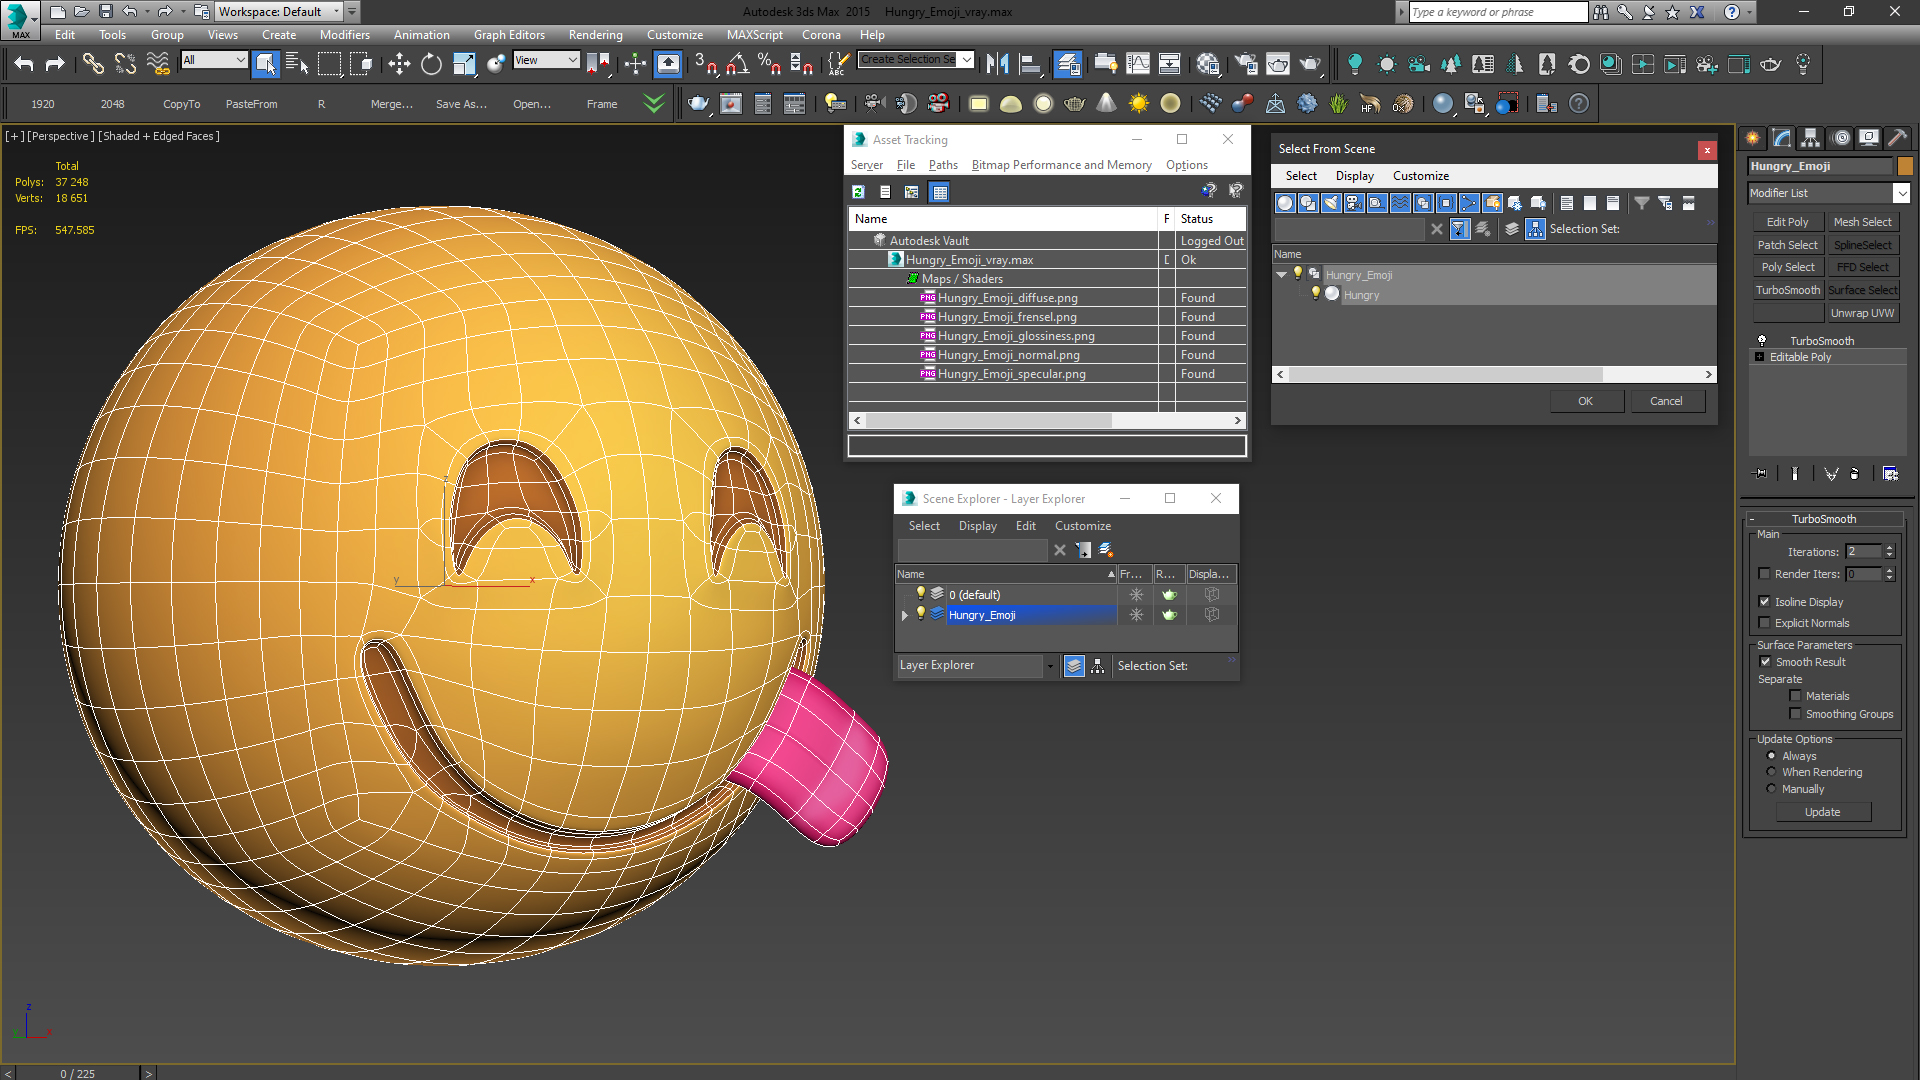Image resolution: width=1920 pixels, height=1080 pixels.
Task: Collapse Hungry_Emoji tree in Select From Scene
Action: click(1282, 274)
